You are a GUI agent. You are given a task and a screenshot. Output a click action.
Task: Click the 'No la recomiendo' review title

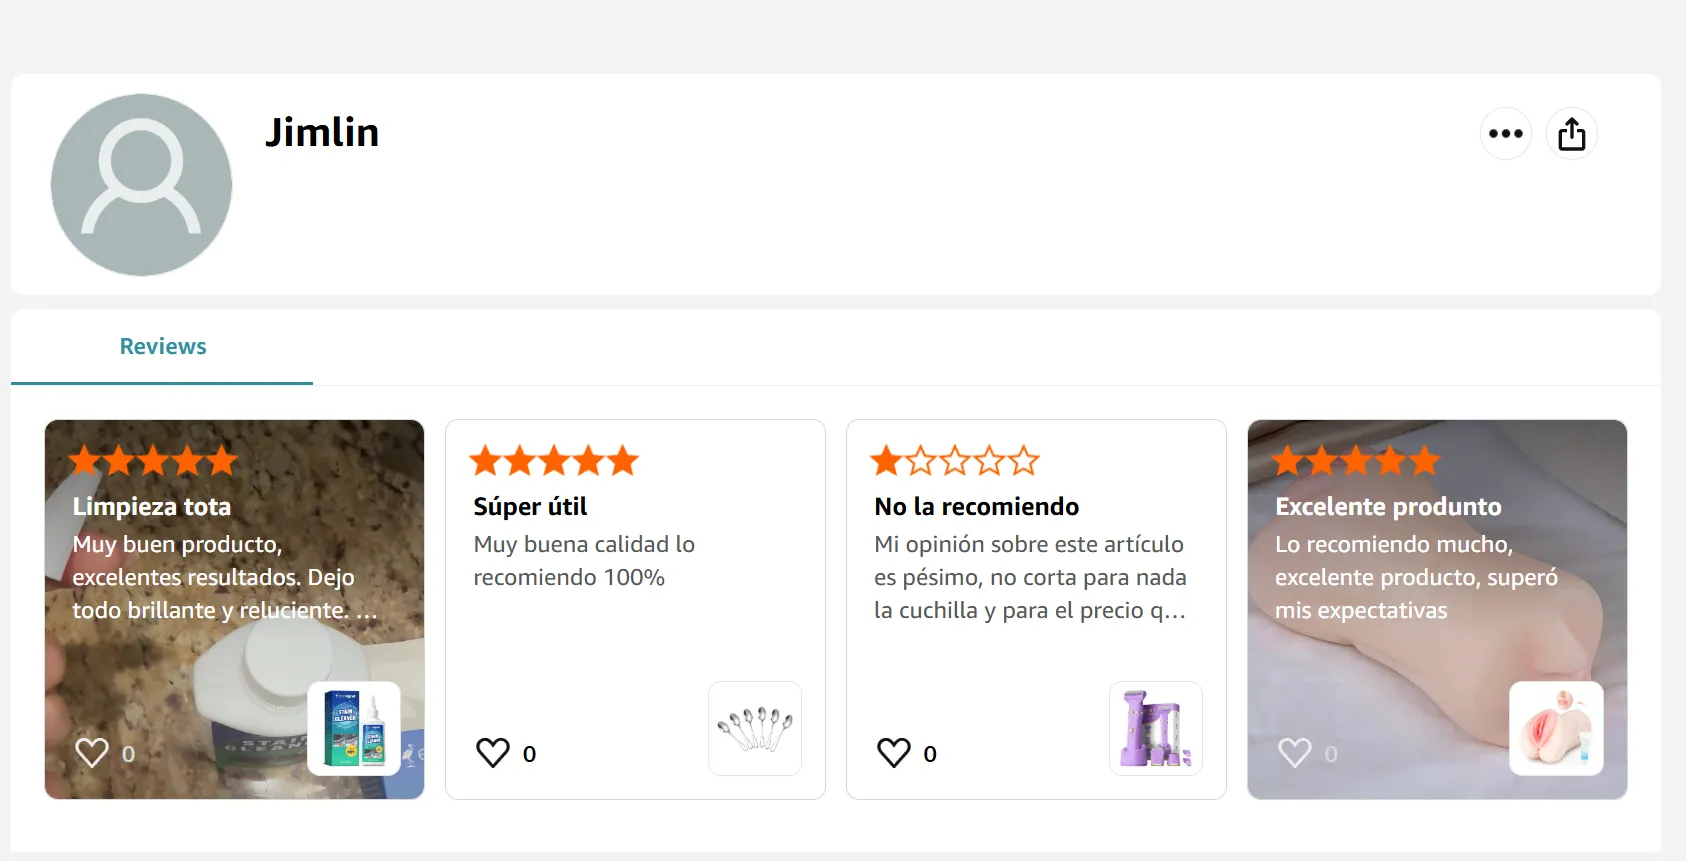tap(976, 506)
